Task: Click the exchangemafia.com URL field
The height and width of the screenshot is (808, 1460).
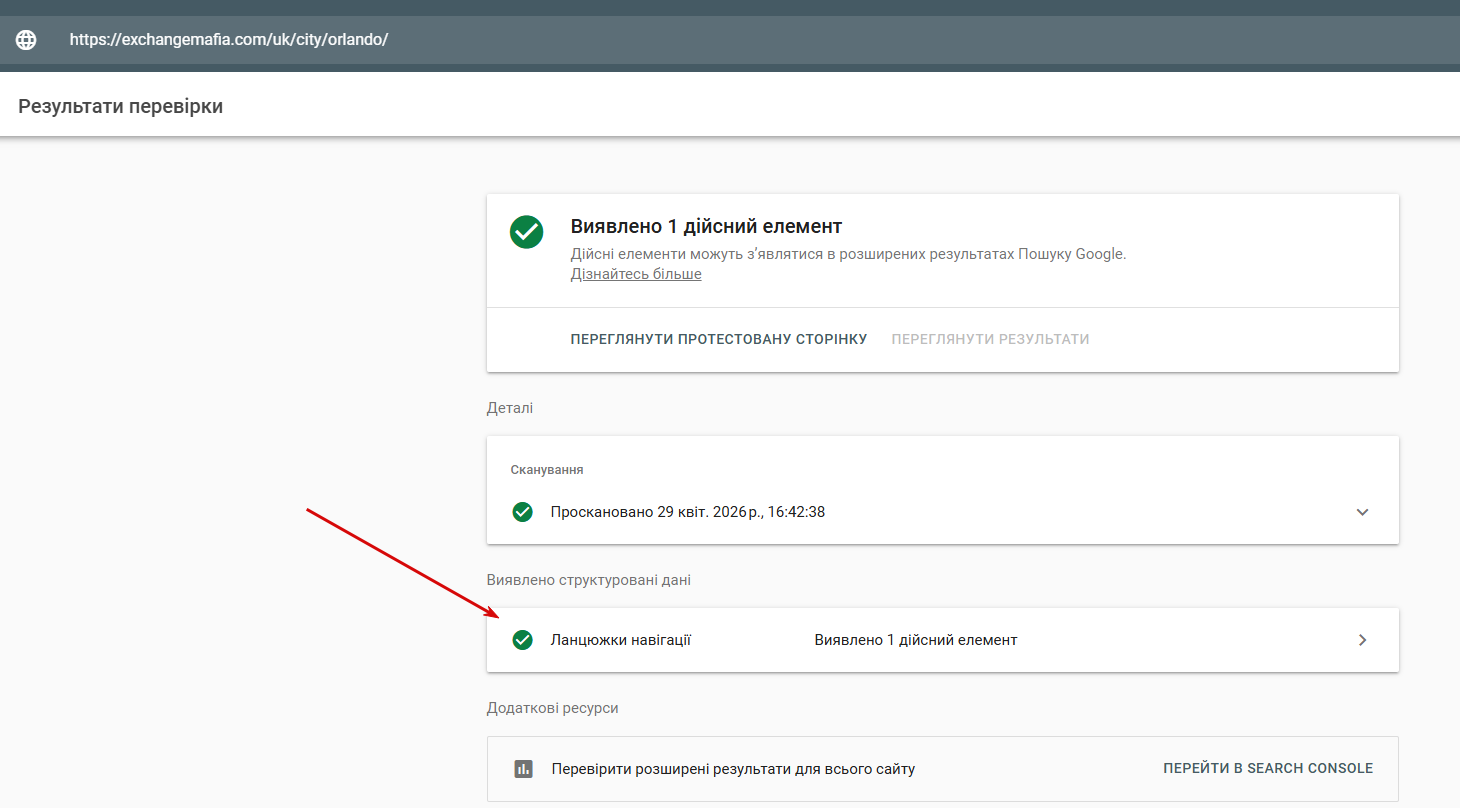Action: click(x=229, y=40)
